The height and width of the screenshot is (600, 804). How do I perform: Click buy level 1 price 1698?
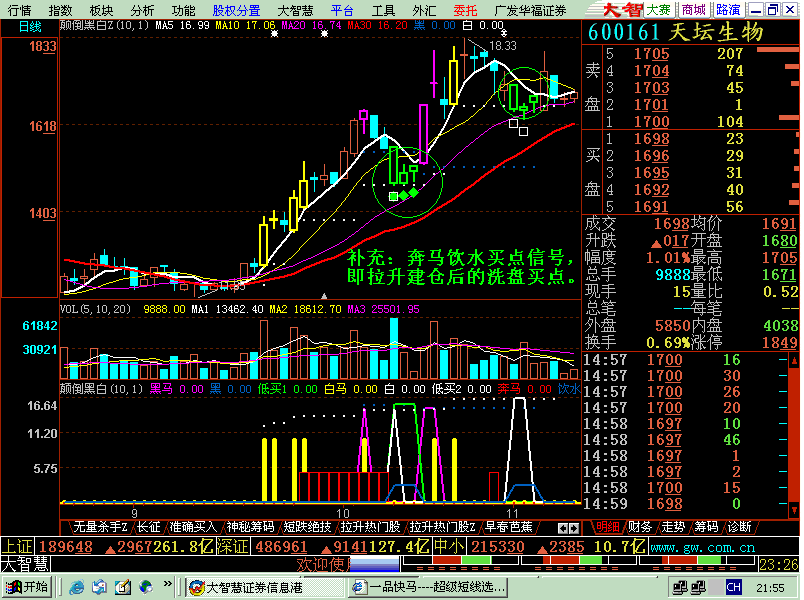tap(651, 138)
